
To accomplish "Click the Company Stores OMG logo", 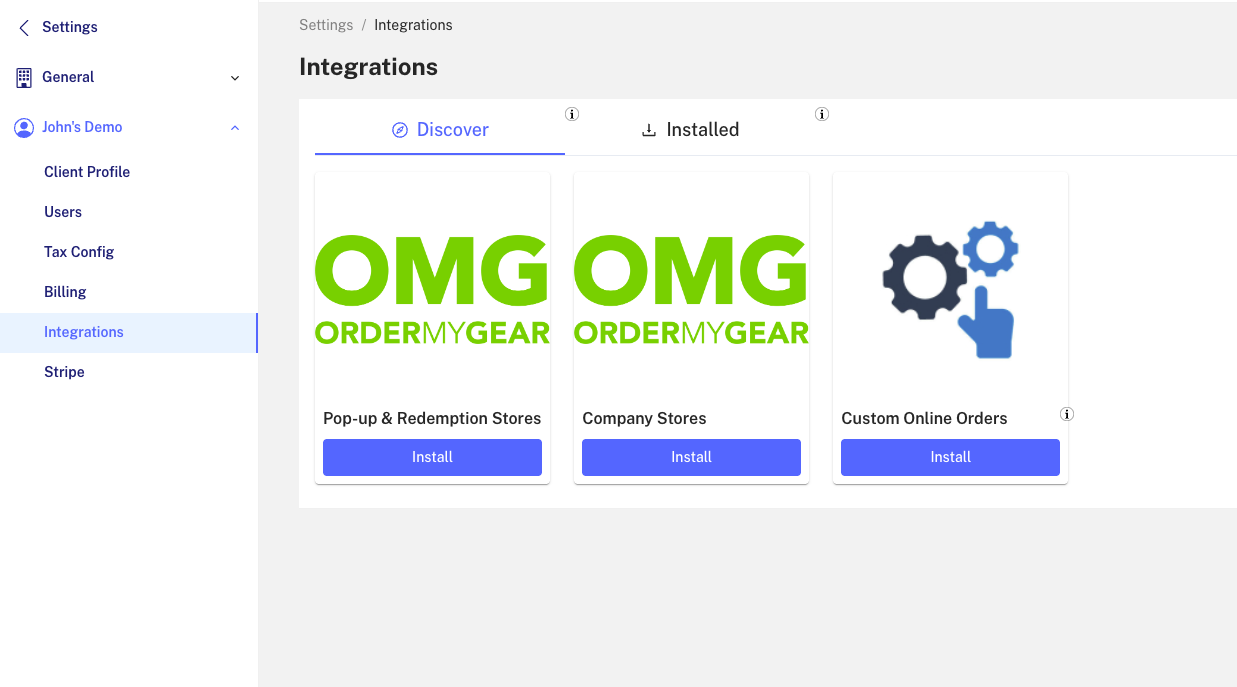I will click(x=691, y=290).
